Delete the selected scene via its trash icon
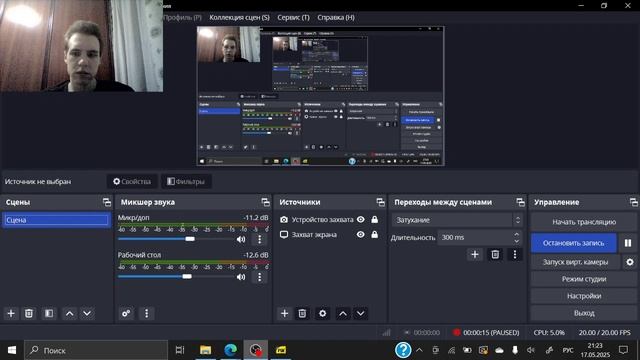 point(29,313)
